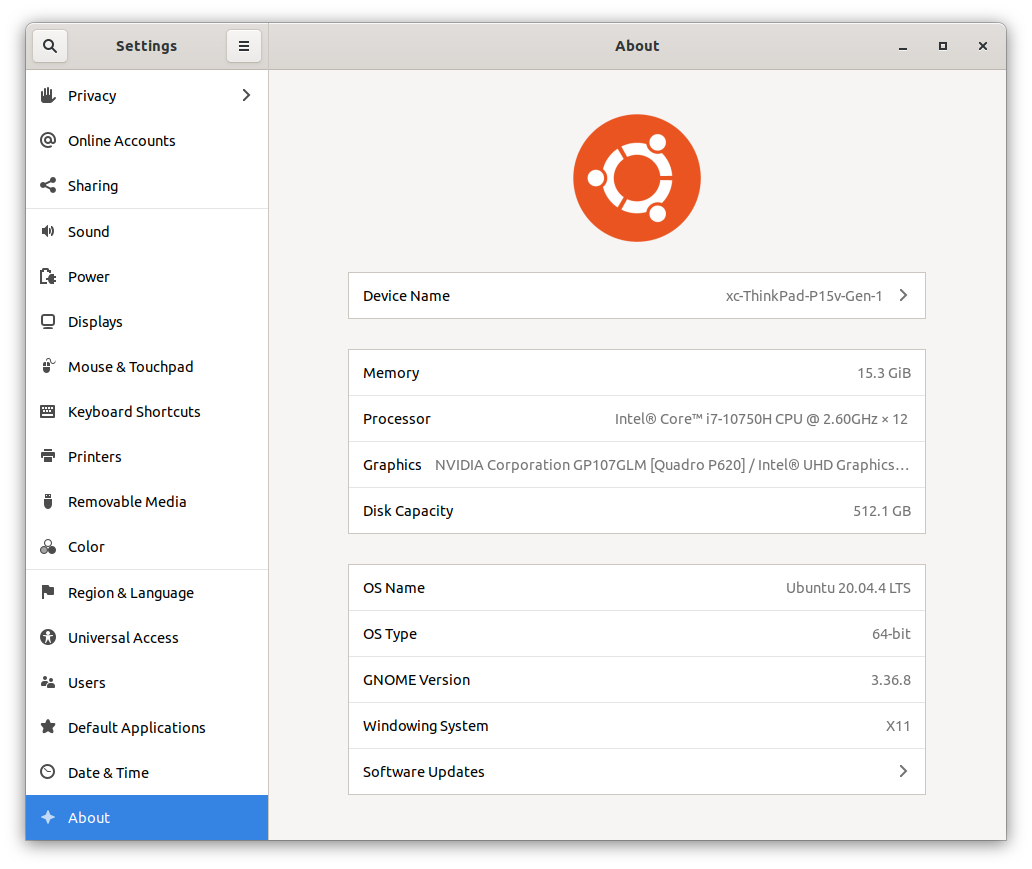The width and height of the screenshot is (1032, 869).
Task: Open Software Updates chevron arrow
Action: (x=903, y=771)
